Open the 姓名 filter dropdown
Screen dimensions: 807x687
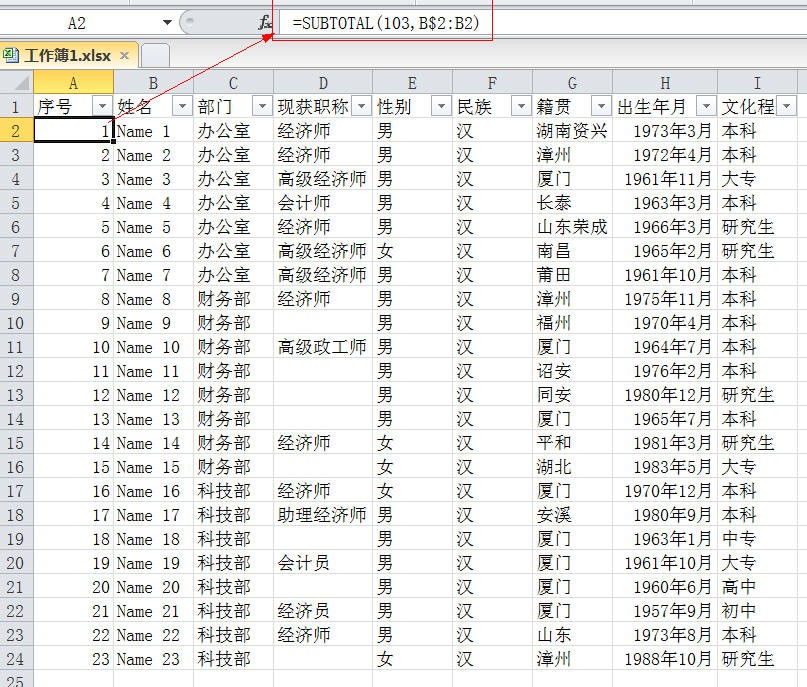(182, 107)
